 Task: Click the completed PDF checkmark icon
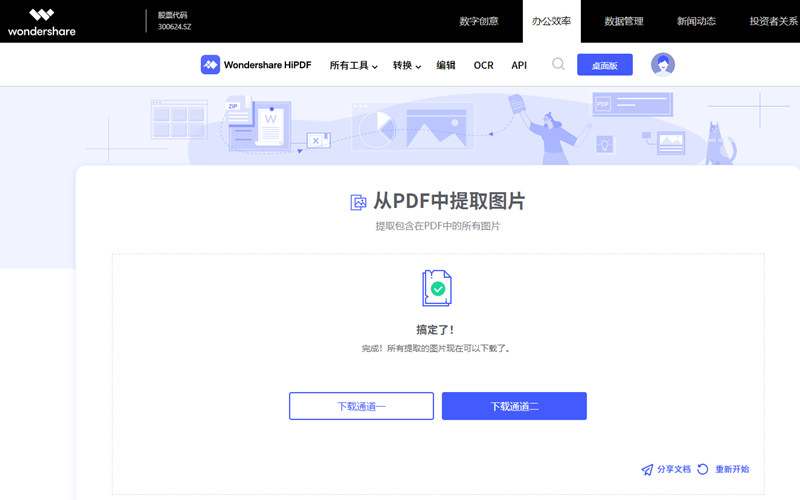click(437, 288)
